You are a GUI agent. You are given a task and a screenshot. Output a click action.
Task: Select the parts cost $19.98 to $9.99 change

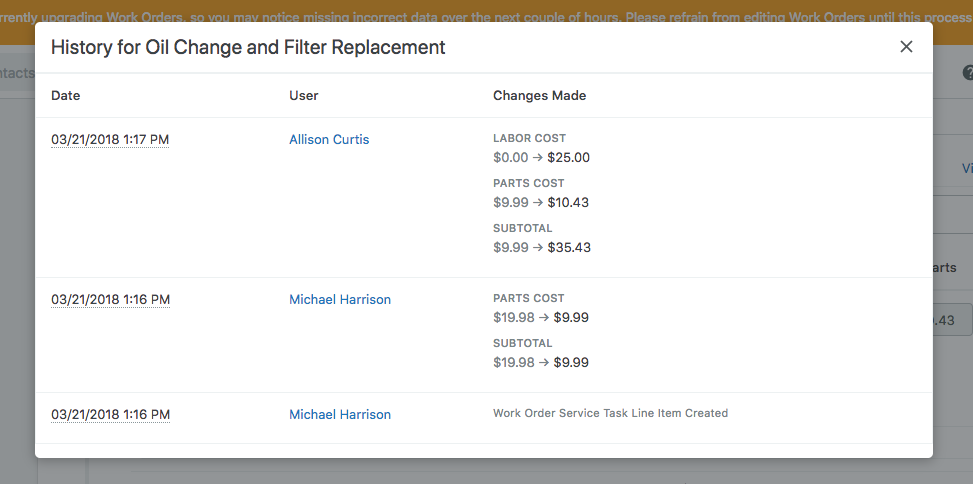tap(541, 318)
